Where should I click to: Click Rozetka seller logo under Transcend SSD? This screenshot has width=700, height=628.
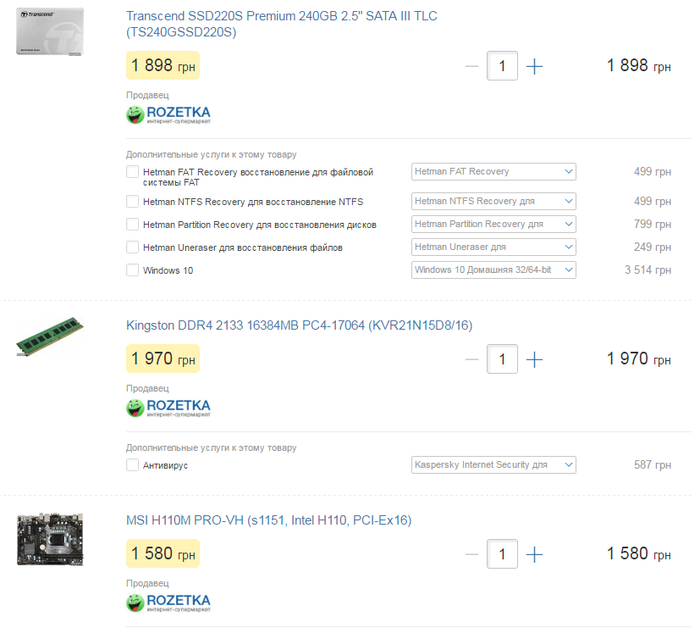(x=168, y=115)
